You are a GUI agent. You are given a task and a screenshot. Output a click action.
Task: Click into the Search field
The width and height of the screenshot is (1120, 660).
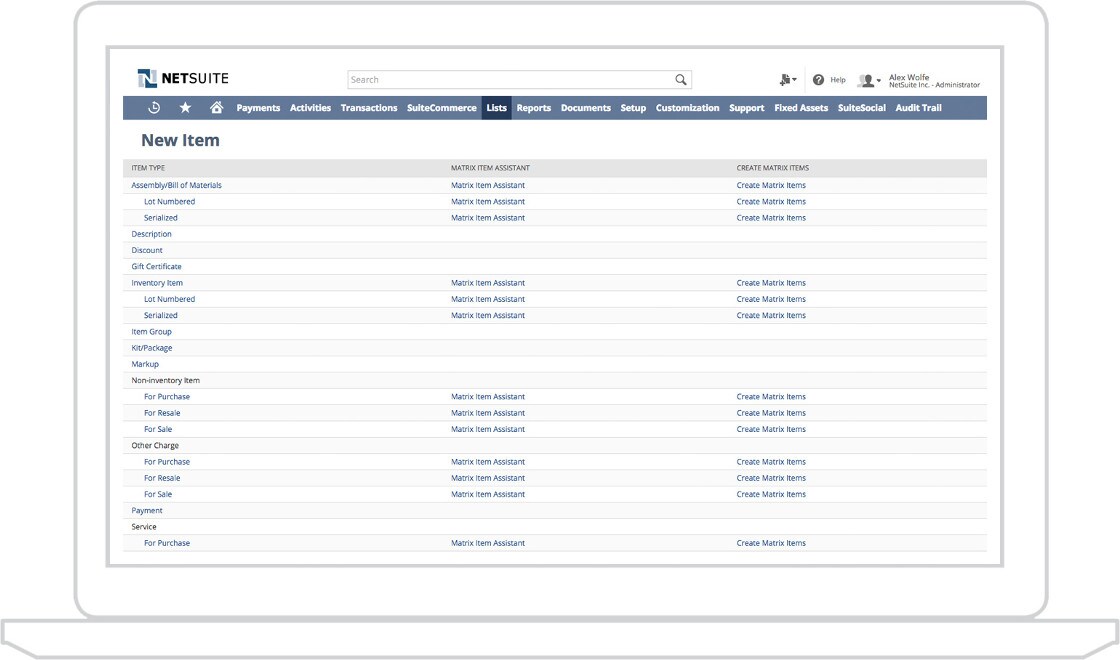point(519,80)
